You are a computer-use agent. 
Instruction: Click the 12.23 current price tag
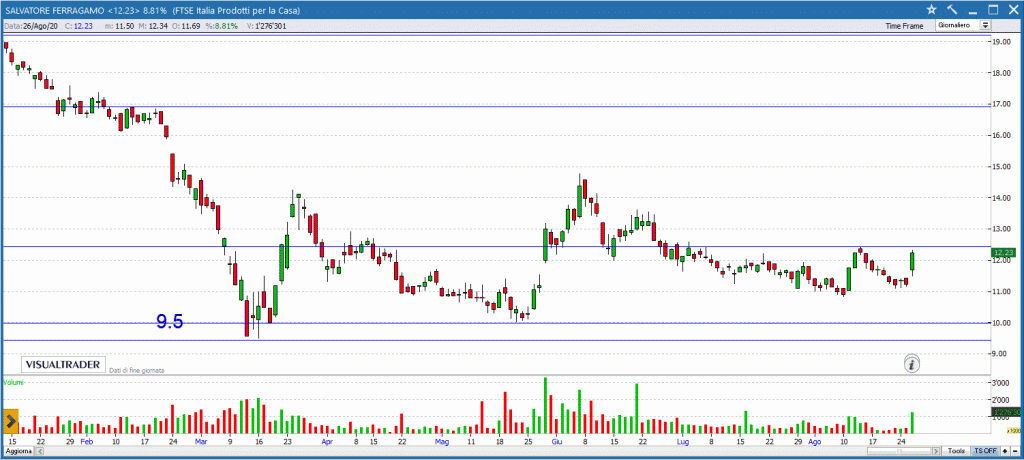pos(1002,252)
